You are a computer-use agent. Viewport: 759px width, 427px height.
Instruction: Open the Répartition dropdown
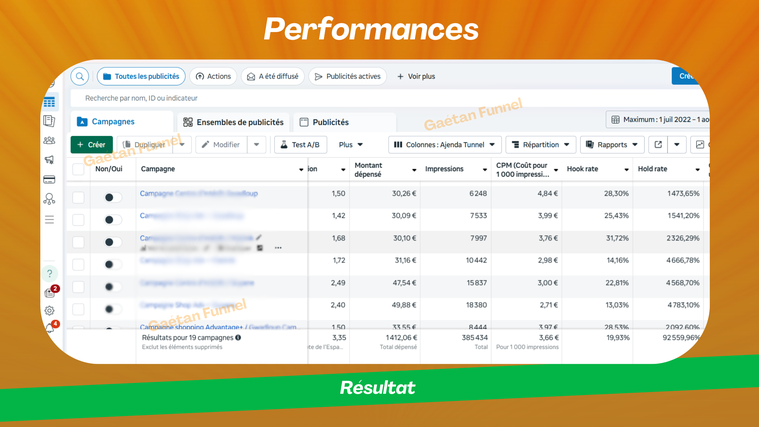pyautogui.click(x=540, y=145)
